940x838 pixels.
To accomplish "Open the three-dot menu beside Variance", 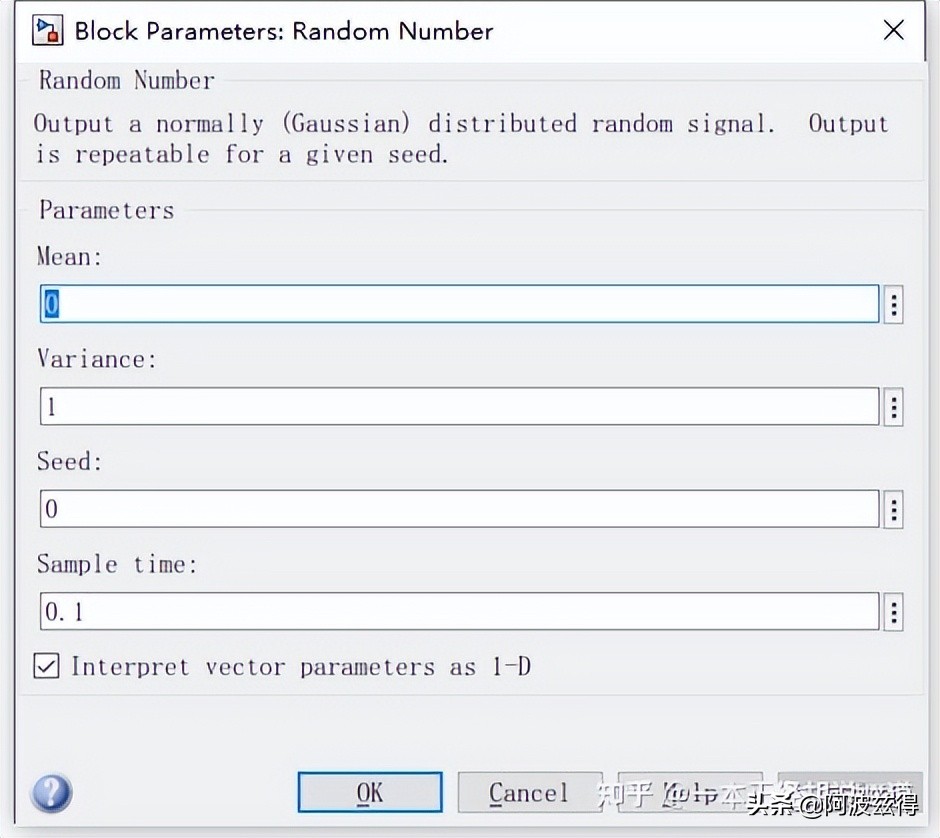I will click(894, 407).
